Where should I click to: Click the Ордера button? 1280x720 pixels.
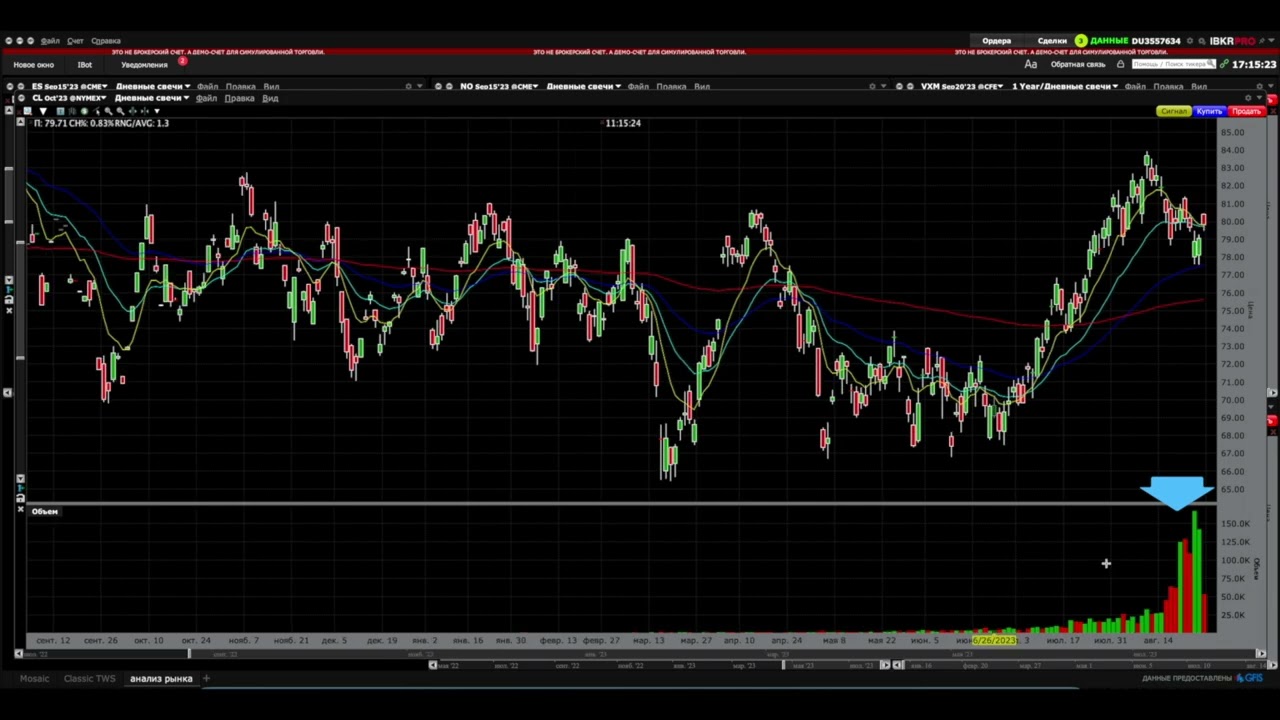[996, 41]
